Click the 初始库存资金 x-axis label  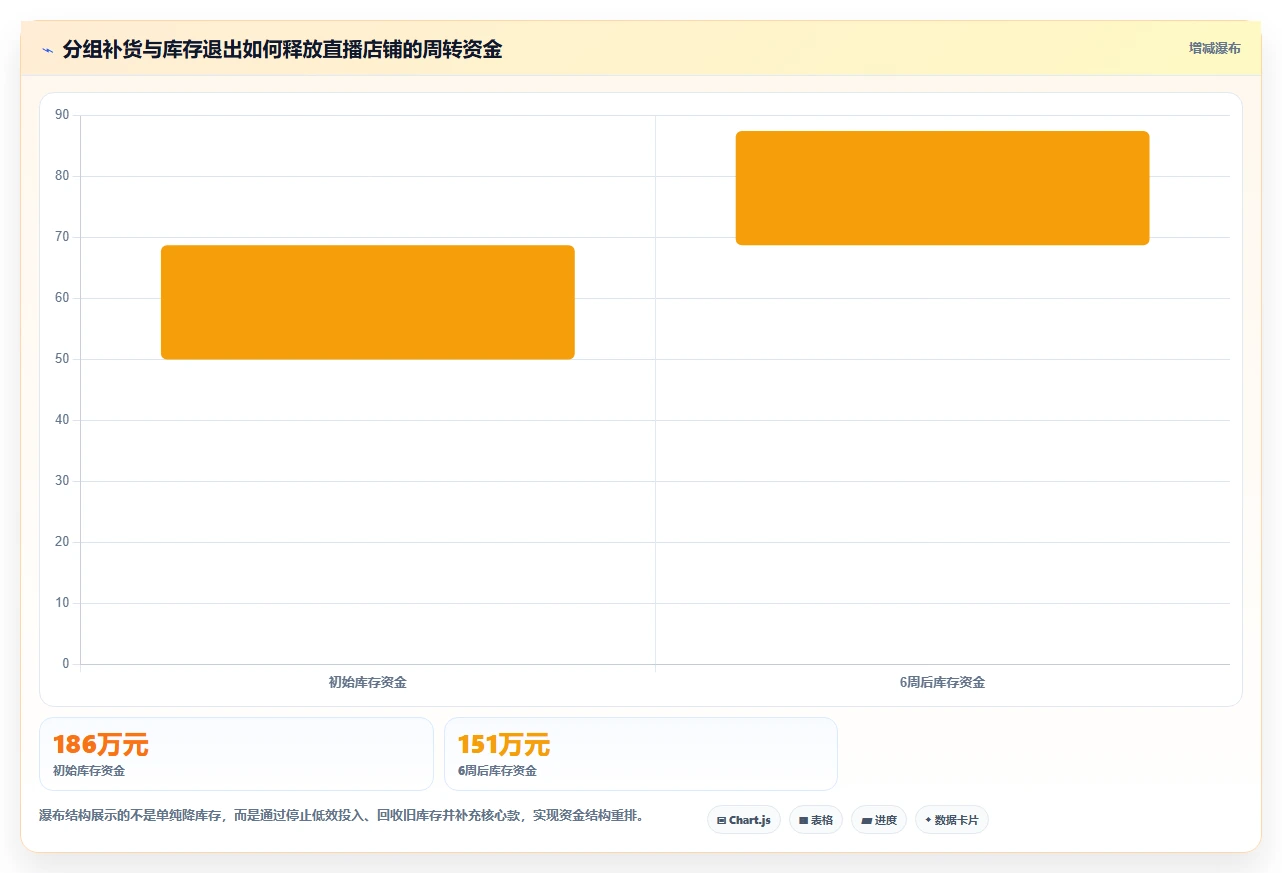(x=368, y=683)
